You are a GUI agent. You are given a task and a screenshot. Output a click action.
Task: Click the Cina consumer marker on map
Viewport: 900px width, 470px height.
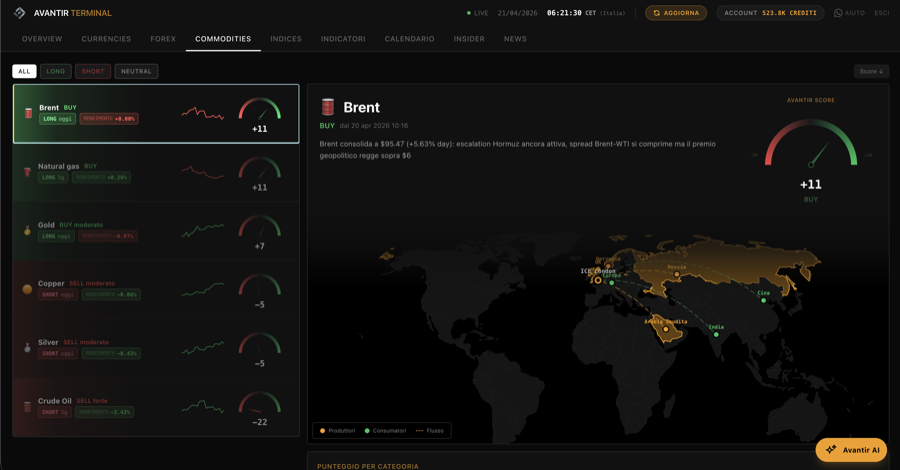[763, 300]
